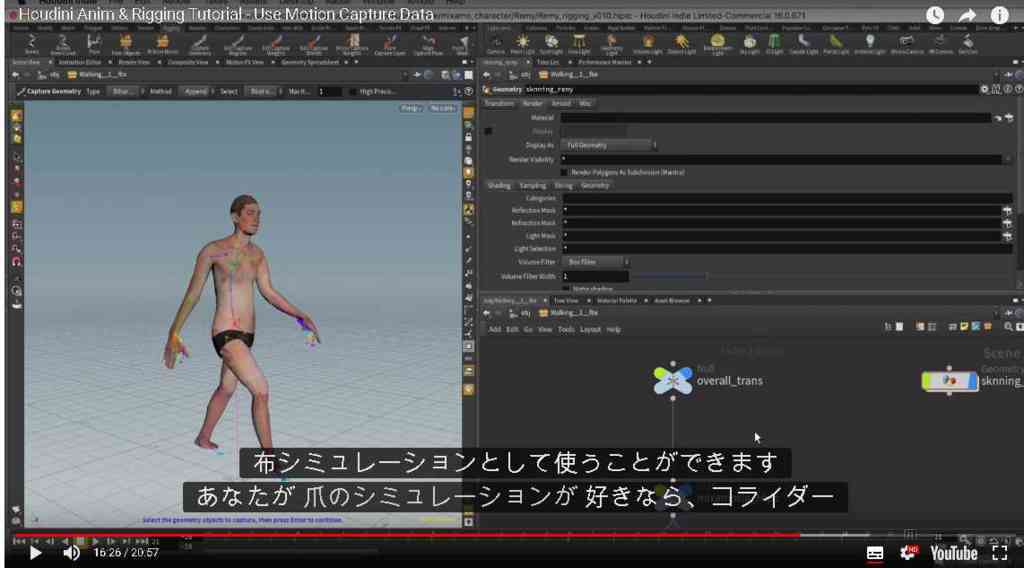Mute the video volume speaker icon
This screenshot has width=1024, height=568.
(x=71, y=553)
